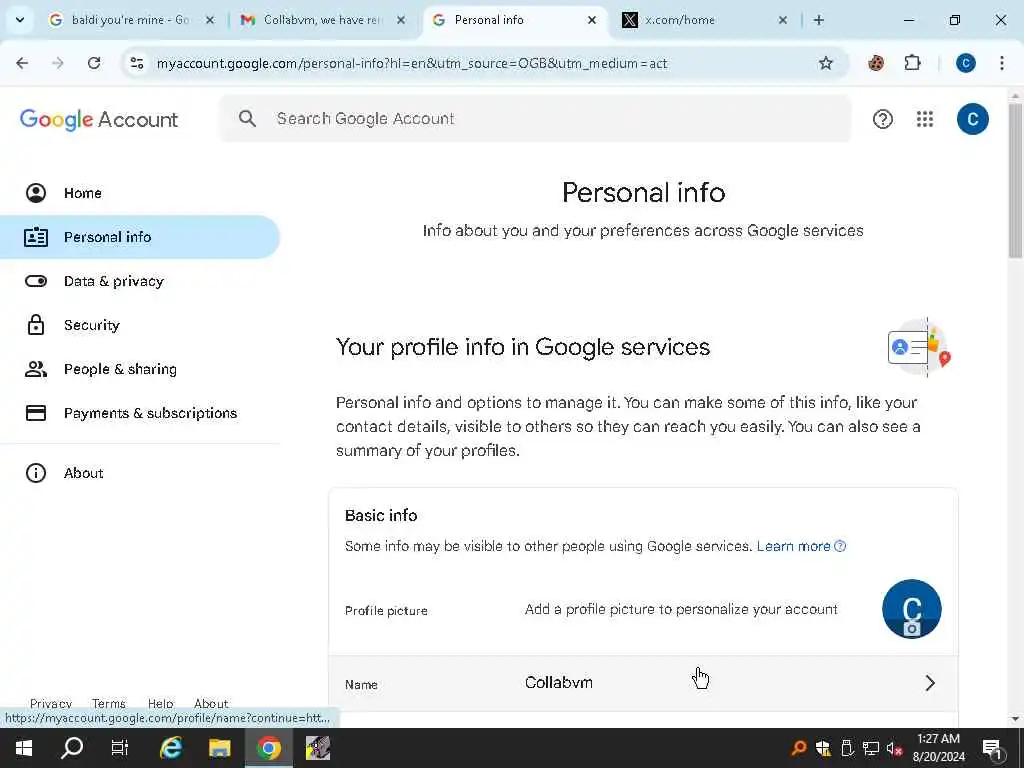Click the Privacy footer link
Image resolution: width=1024 pixels, height=768 pixels.
click(x=51, y=703)
